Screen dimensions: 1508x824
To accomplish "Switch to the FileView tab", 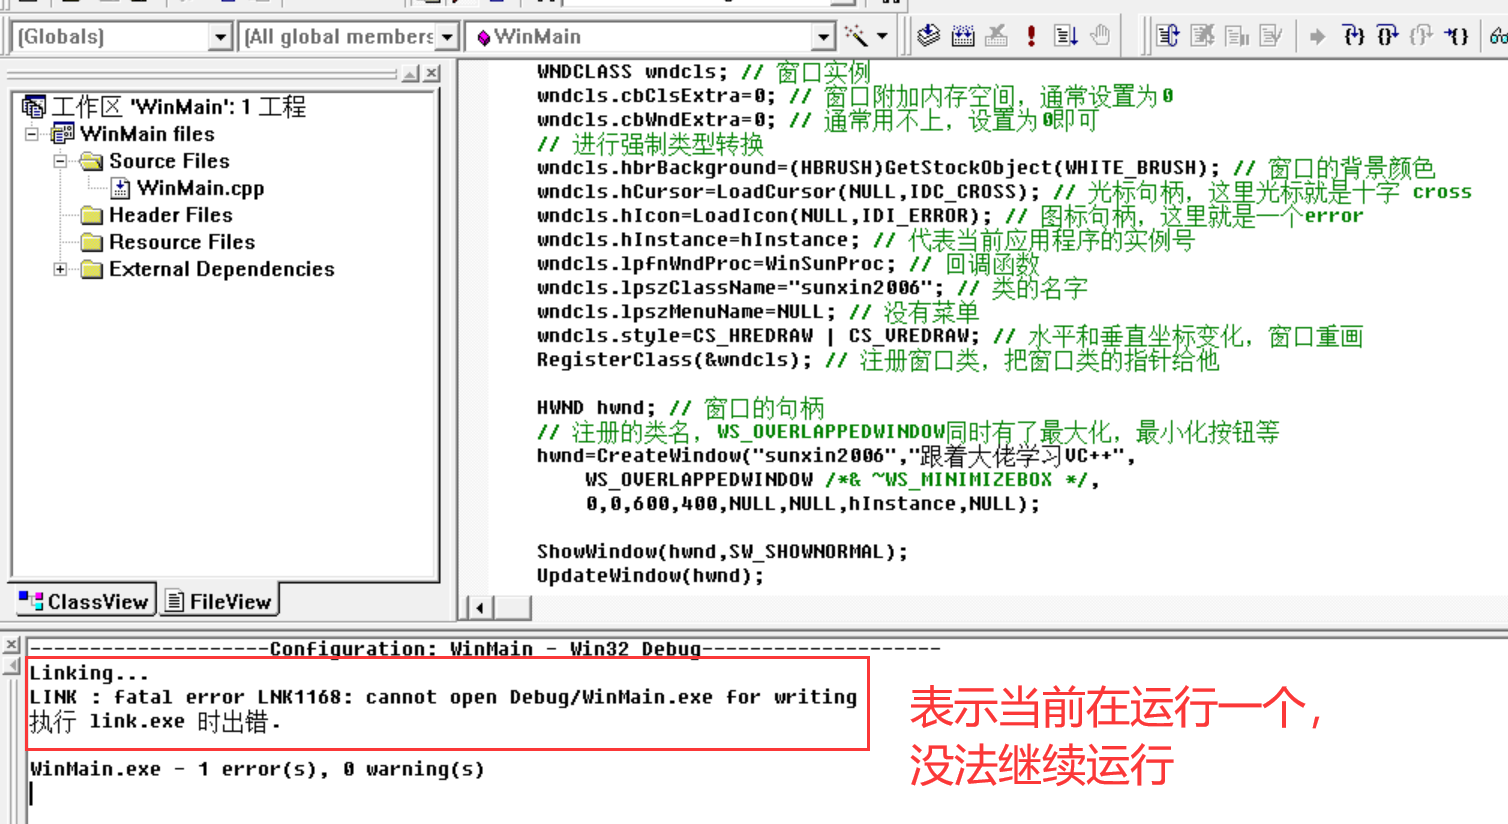I will [x=219, y=601].
